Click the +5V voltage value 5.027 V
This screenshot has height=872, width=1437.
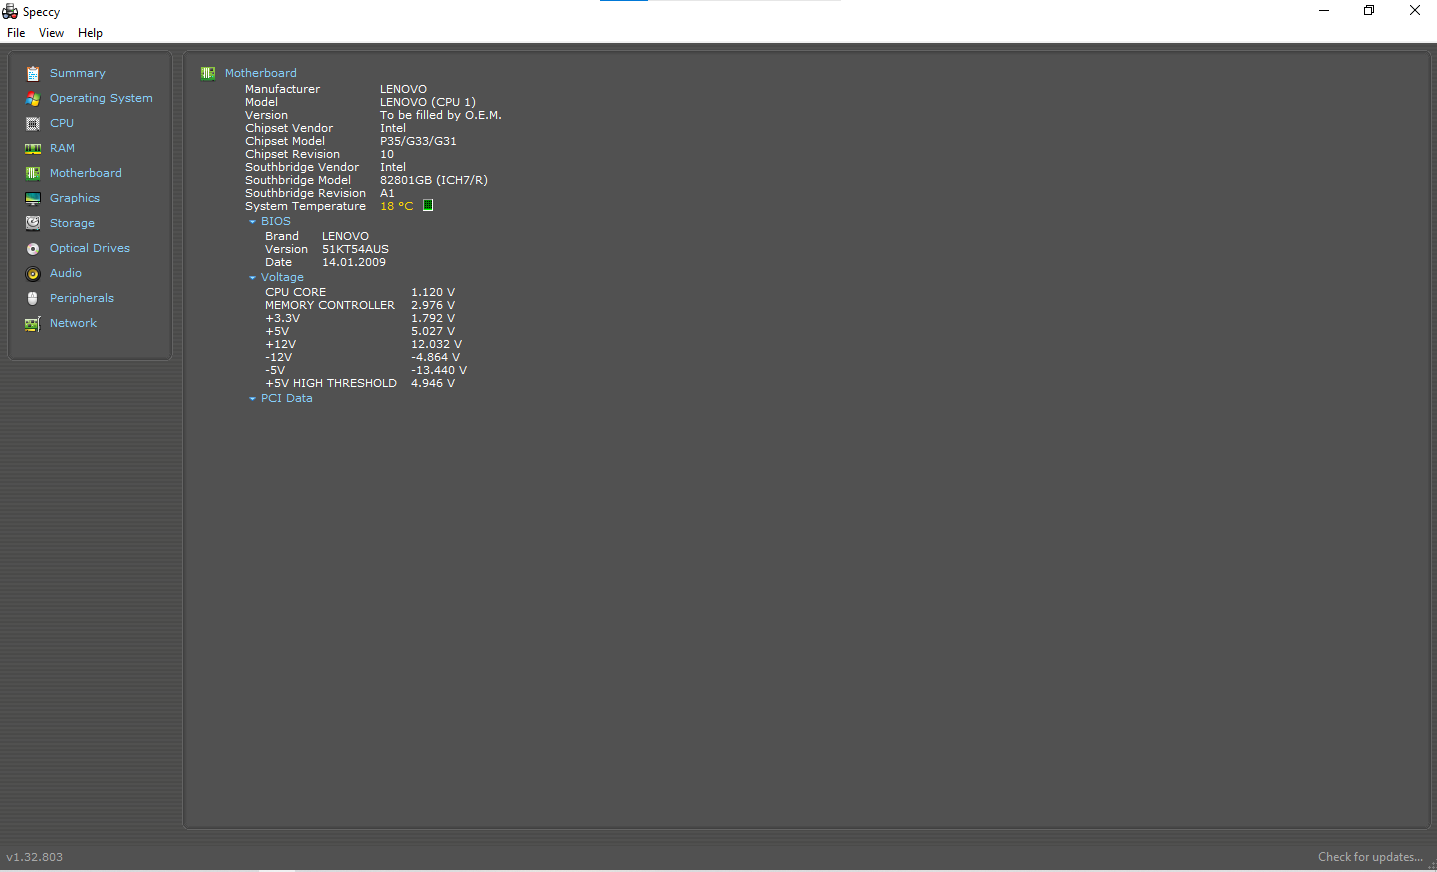433,331
